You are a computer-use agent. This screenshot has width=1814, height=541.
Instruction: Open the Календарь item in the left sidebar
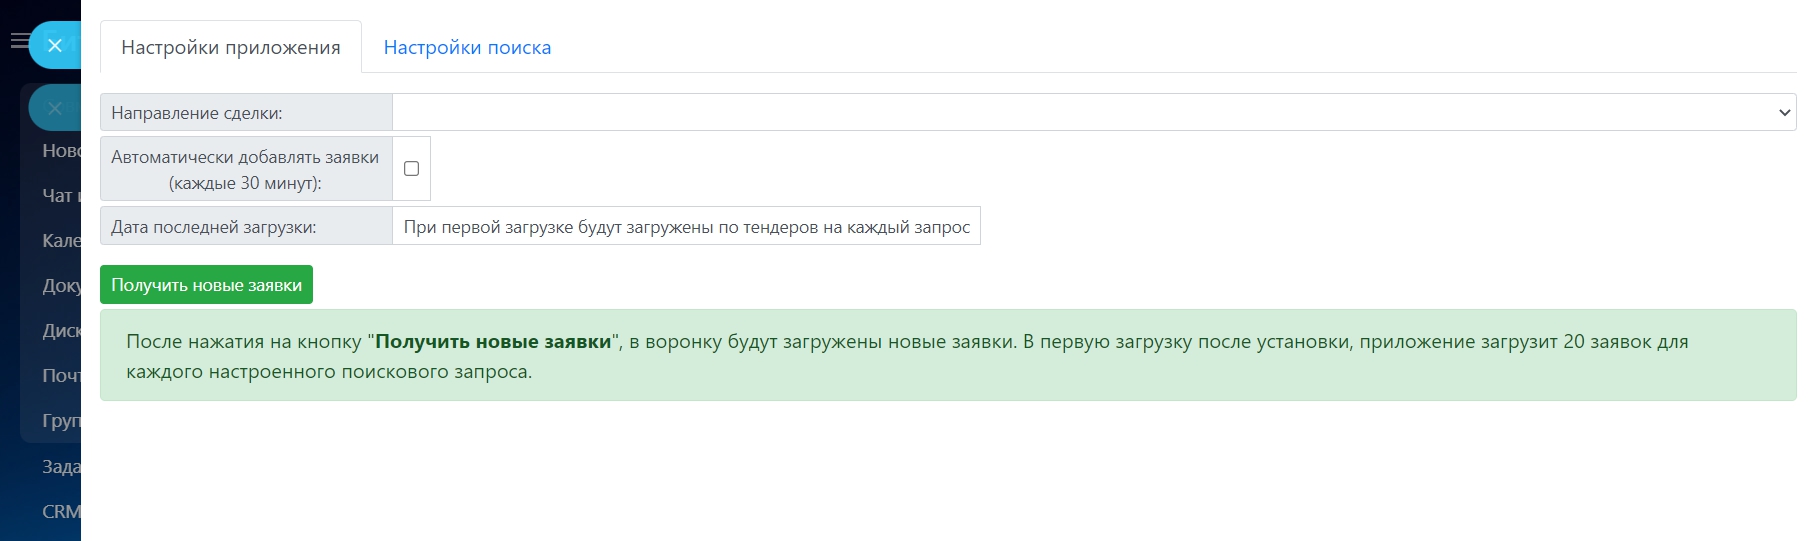coord(60,241)
